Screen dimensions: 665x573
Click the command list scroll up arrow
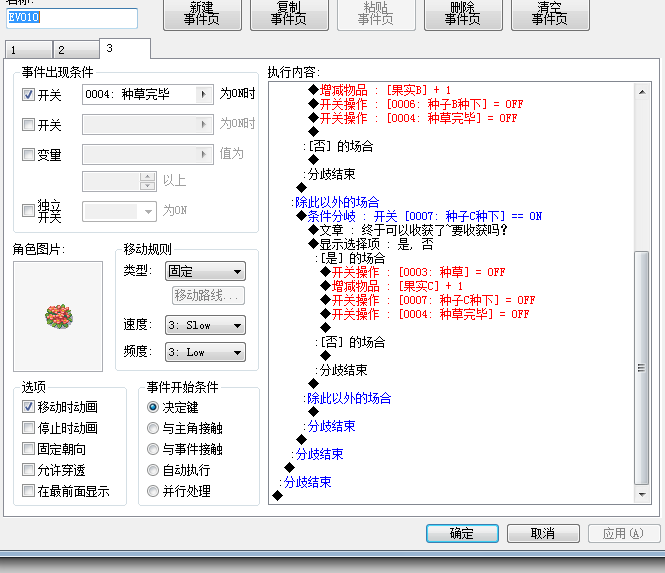(642, 92)
